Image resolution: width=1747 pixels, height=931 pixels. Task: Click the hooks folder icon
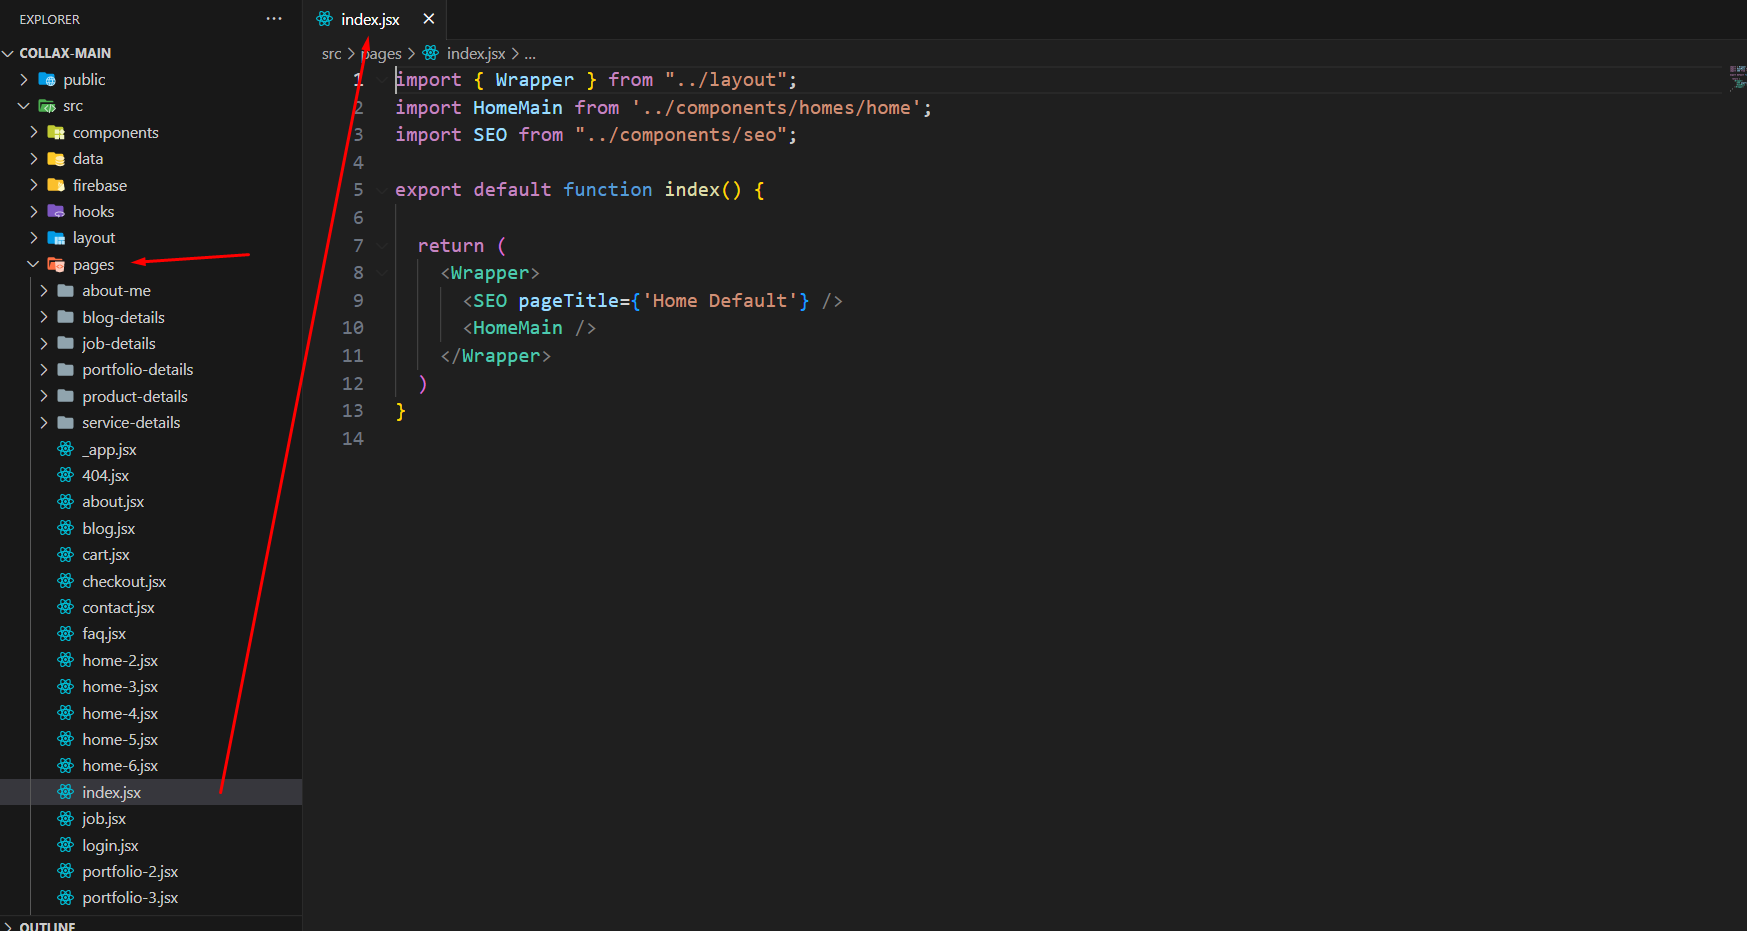click(56, 212)
